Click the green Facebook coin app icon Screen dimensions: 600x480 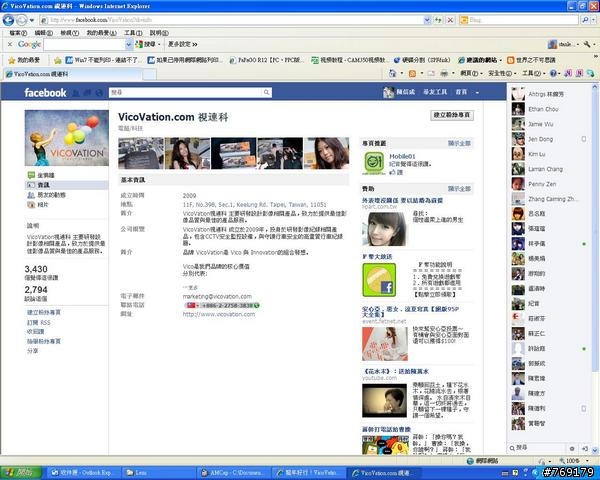click(379, 280)
